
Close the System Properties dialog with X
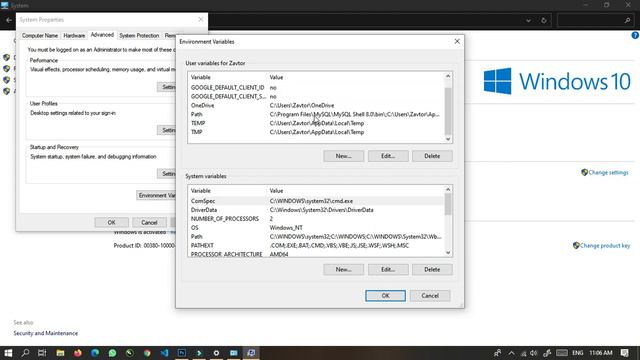(x=200, y=19)
